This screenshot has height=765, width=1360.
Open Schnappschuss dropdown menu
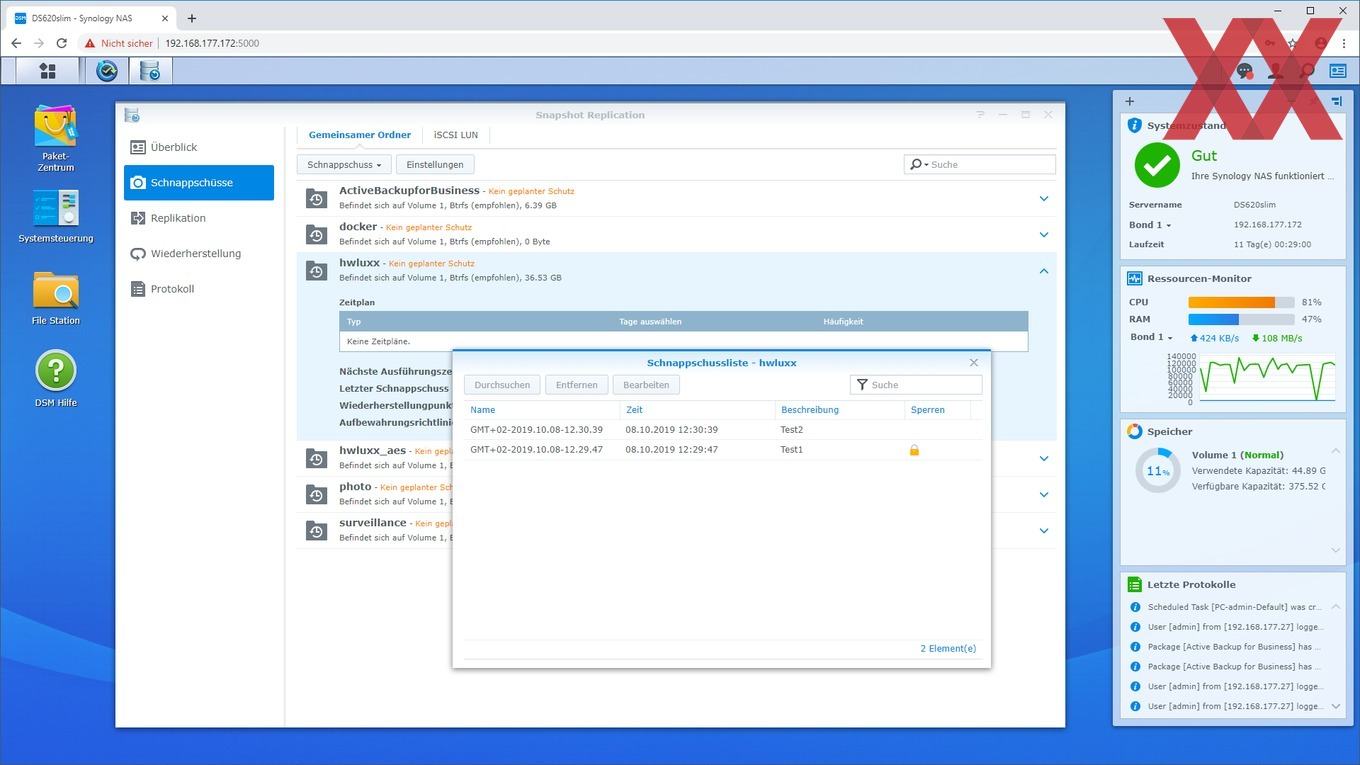click(344, 164)
